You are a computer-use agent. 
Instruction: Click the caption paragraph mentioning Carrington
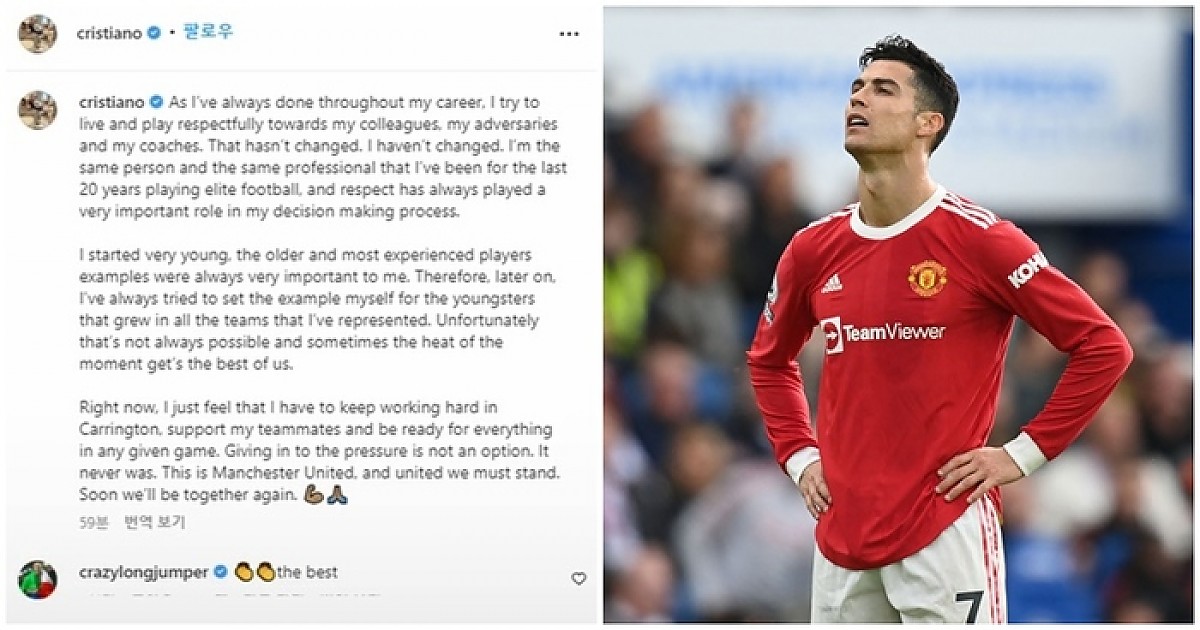[316, 451]
